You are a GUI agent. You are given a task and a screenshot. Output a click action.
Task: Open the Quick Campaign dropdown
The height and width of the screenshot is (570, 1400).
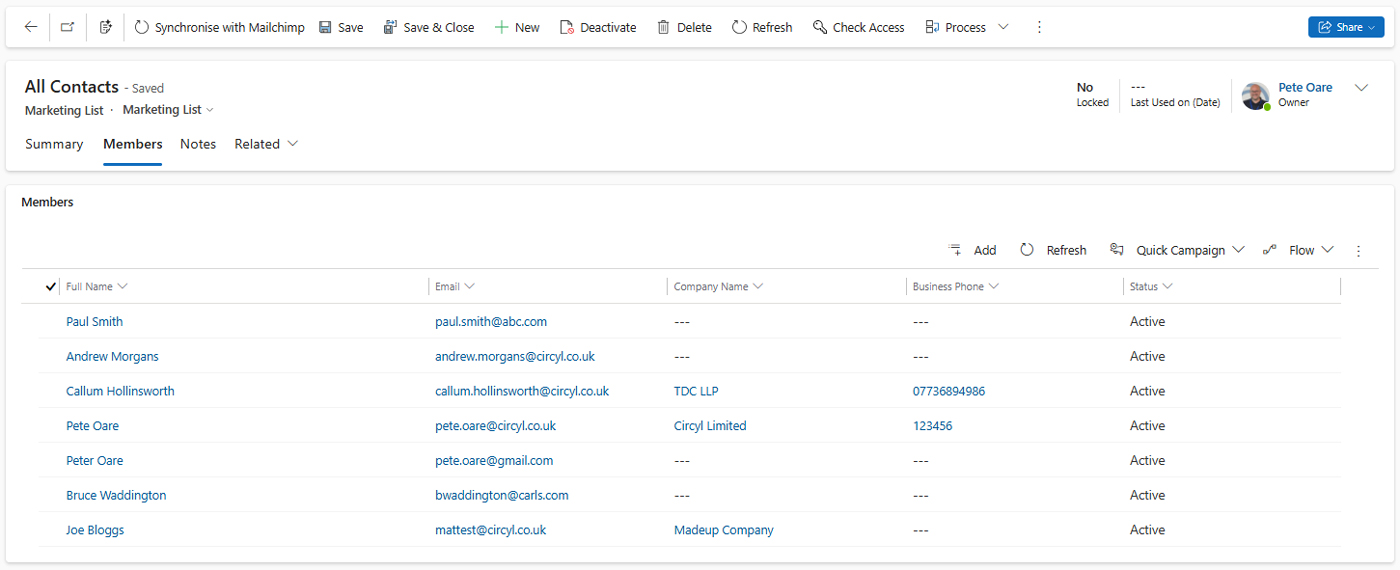[1177, 250]
